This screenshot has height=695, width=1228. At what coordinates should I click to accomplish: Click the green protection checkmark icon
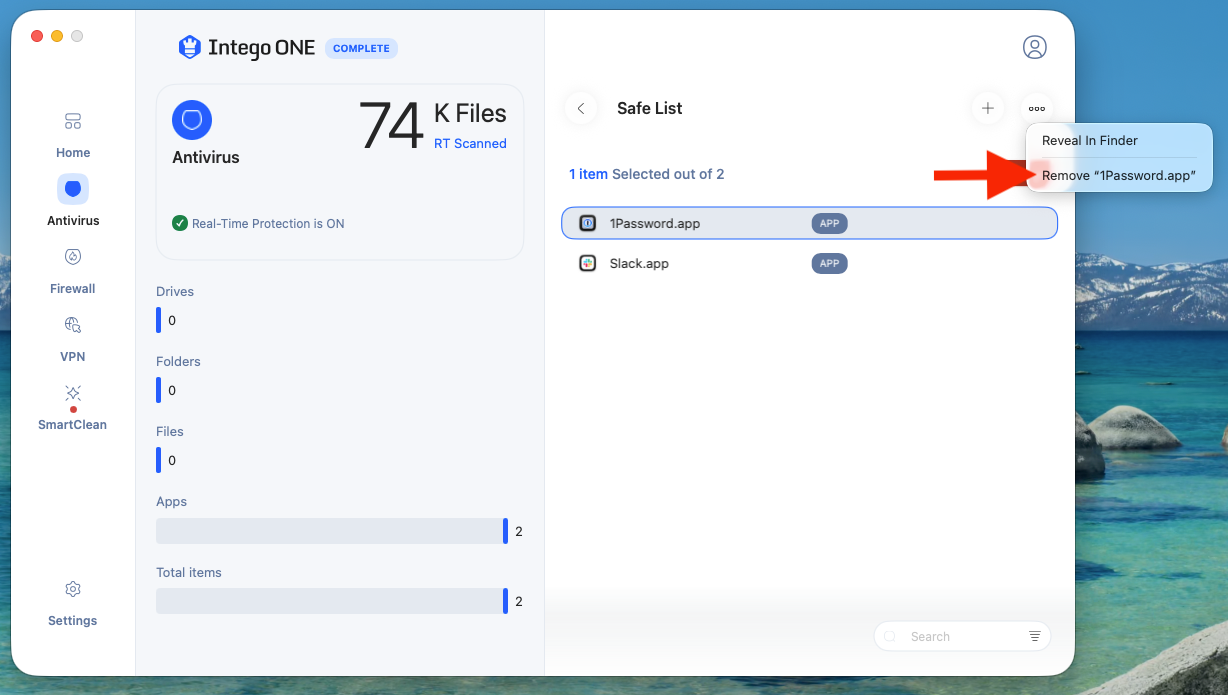point(180,223)
